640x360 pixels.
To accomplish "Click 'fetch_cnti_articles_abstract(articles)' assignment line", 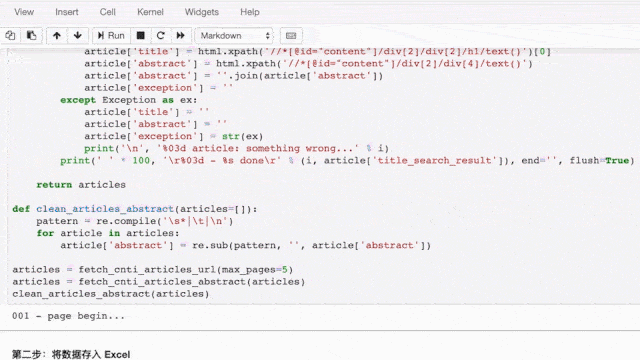I will point(158,282).
